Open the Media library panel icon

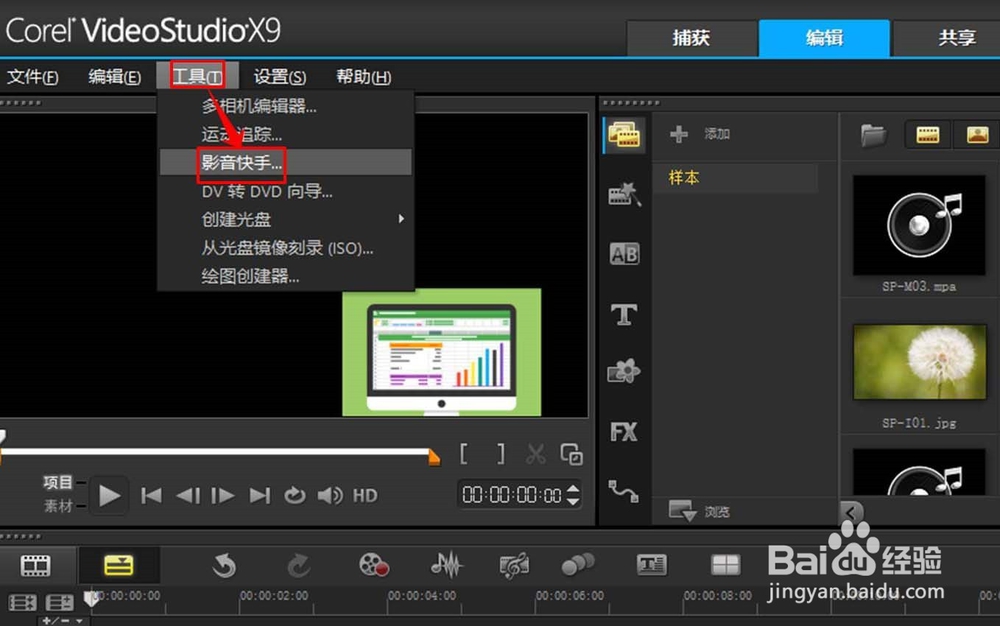624,135
